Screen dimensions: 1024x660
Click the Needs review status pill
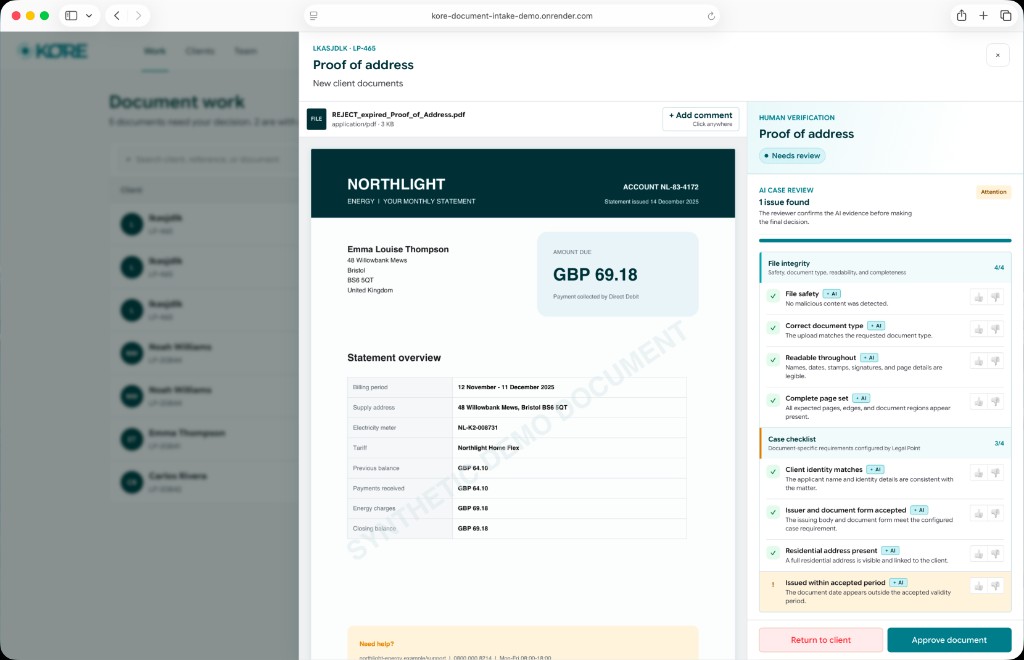coord(792,155)
